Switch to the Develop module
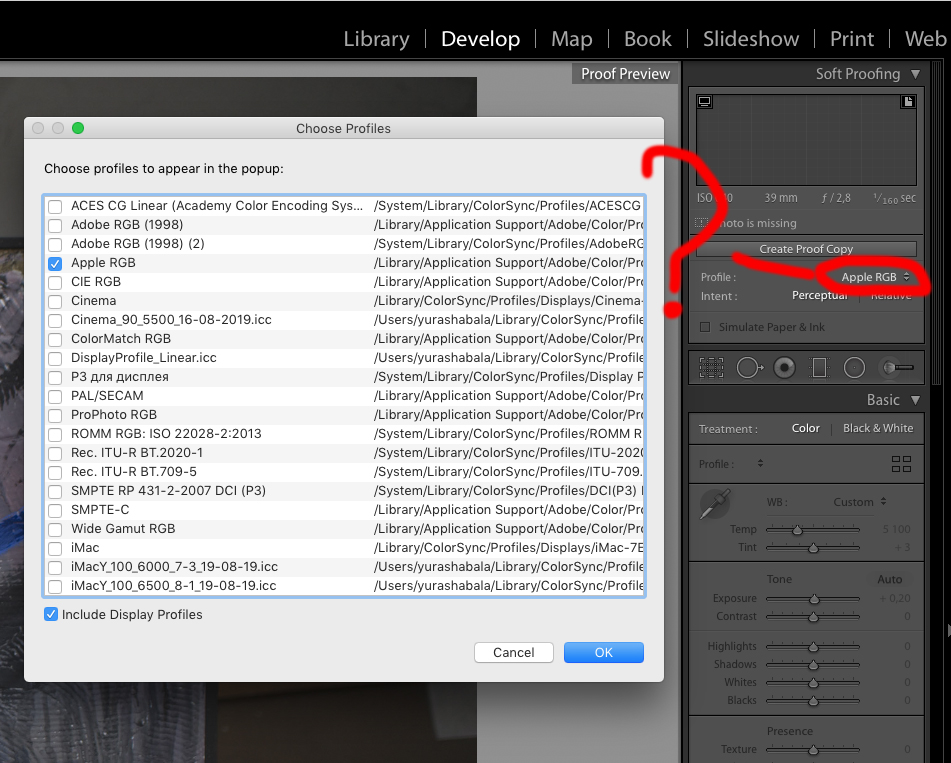Screen dimensions: 951x763 coord(480,39)
